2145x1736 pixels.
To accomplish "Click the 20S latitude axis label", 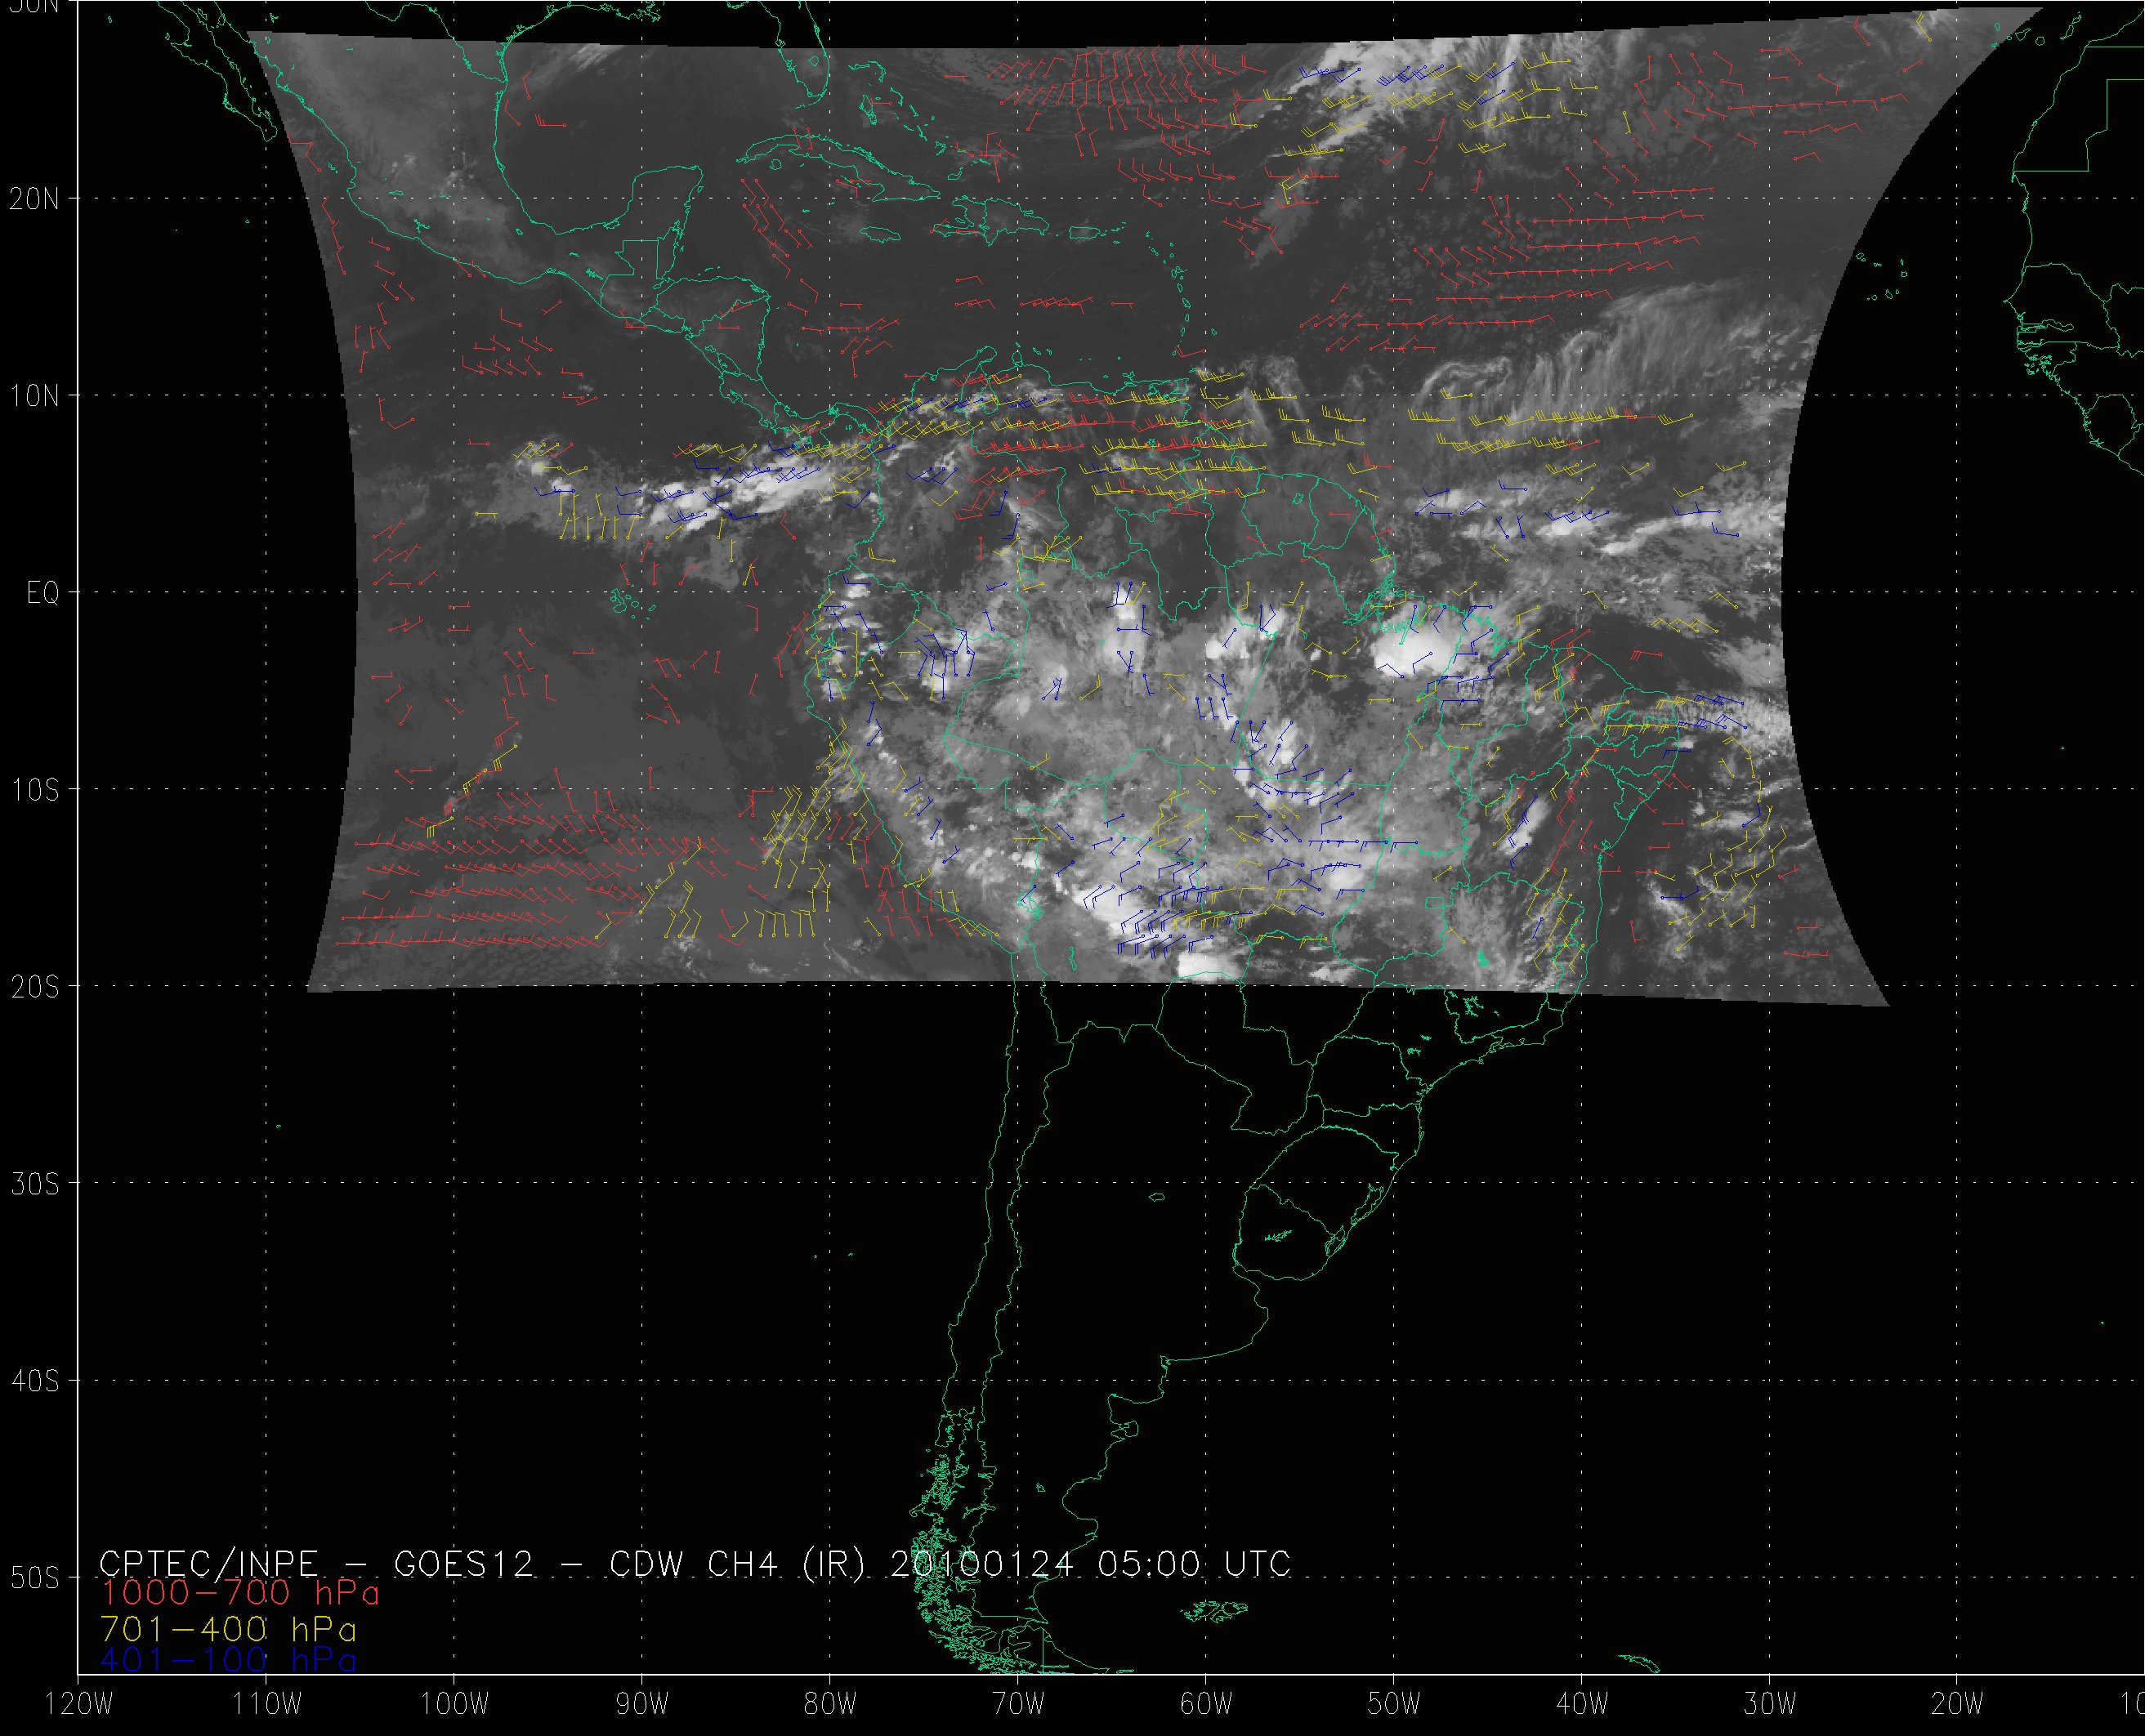I will [35, 987].
